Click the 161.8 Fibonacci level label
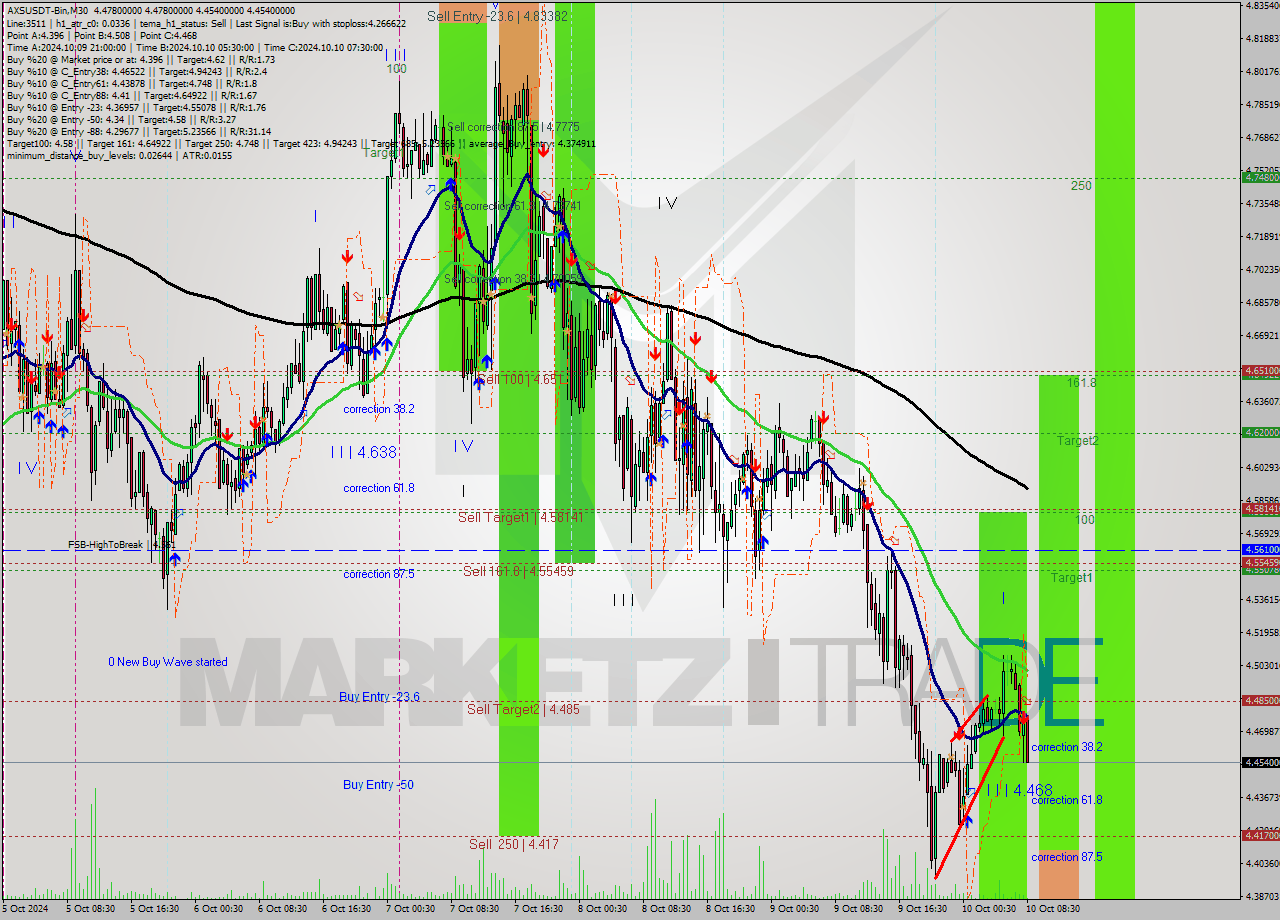The image size is (1280, 920). click(x=1082, y=383)
